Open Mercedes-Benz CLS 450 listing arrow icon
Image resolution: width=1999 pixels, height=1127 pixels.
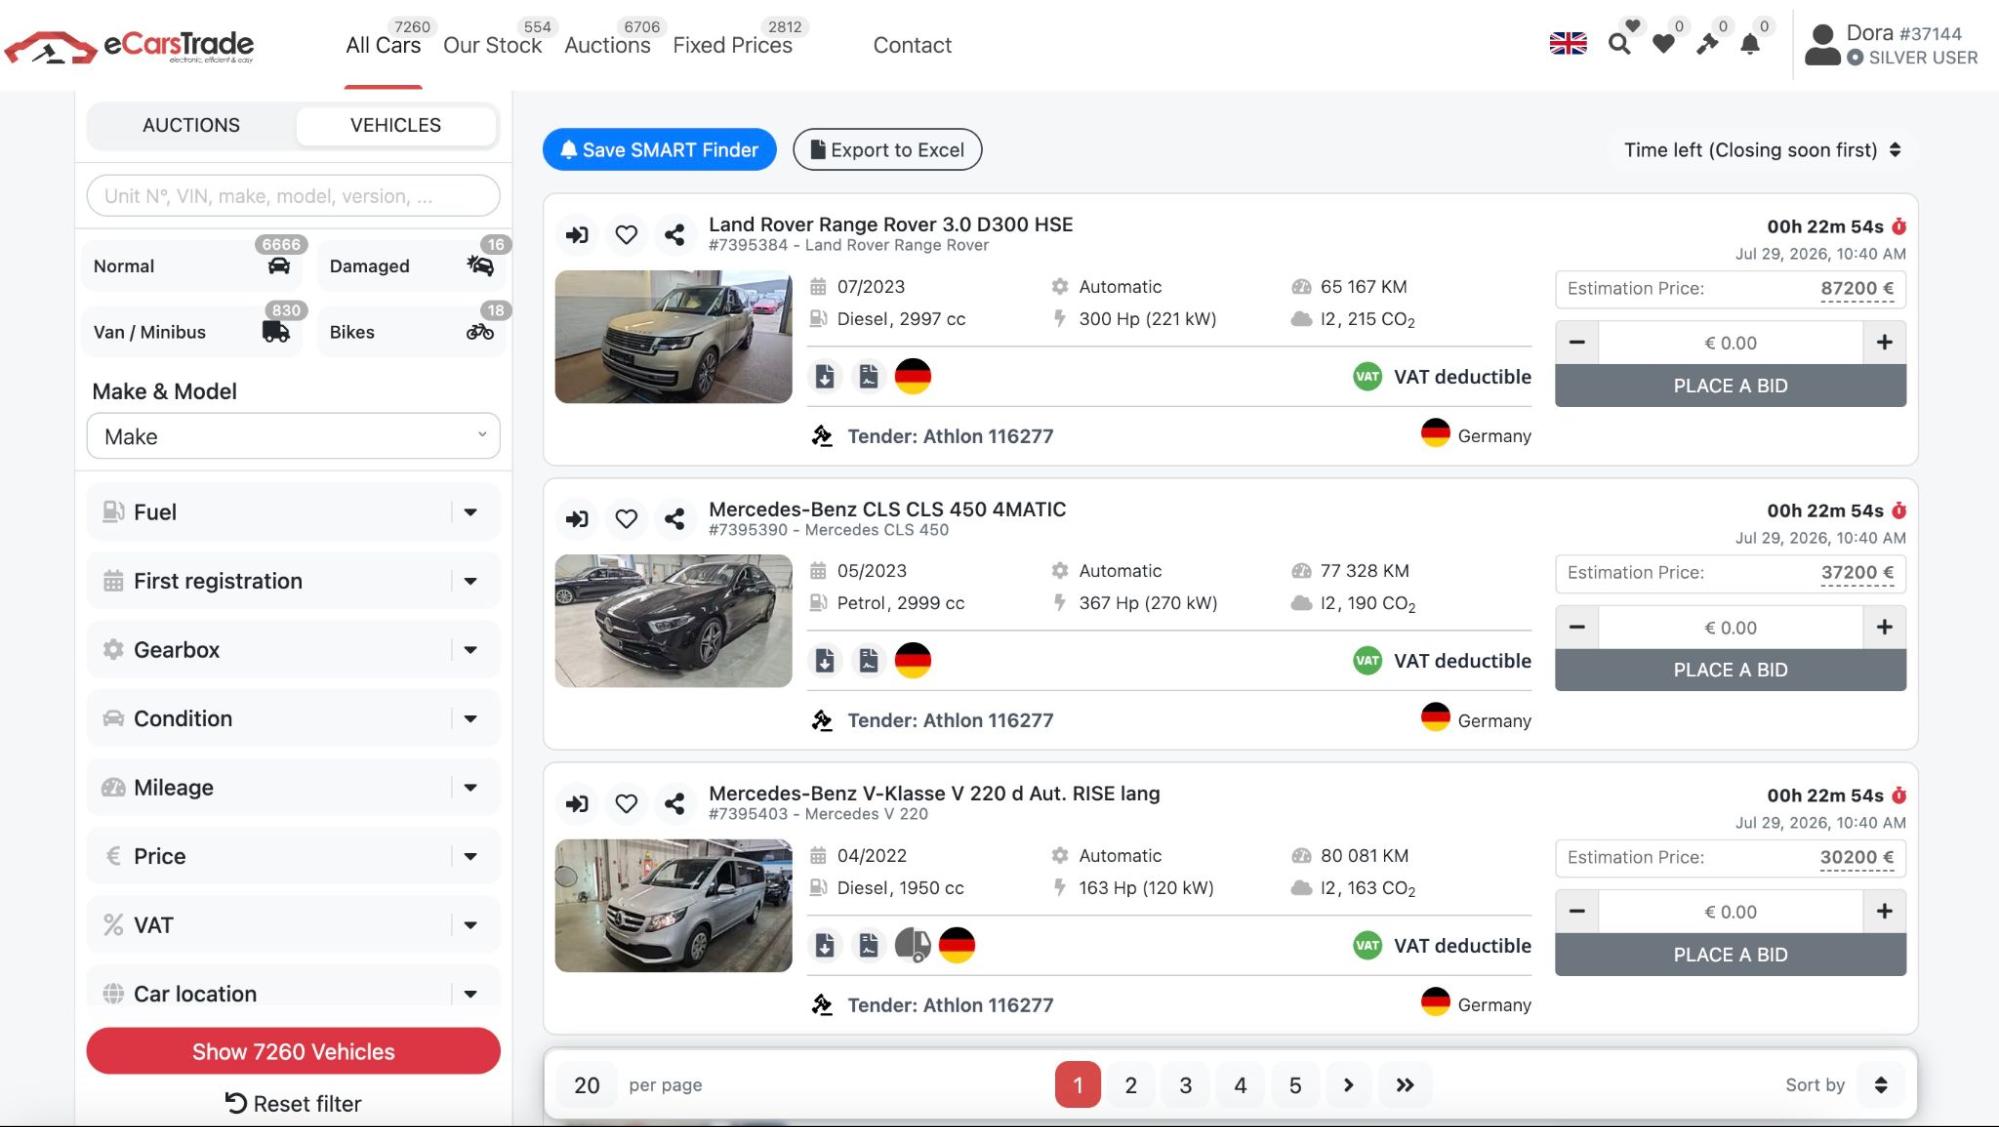[577, 519]
